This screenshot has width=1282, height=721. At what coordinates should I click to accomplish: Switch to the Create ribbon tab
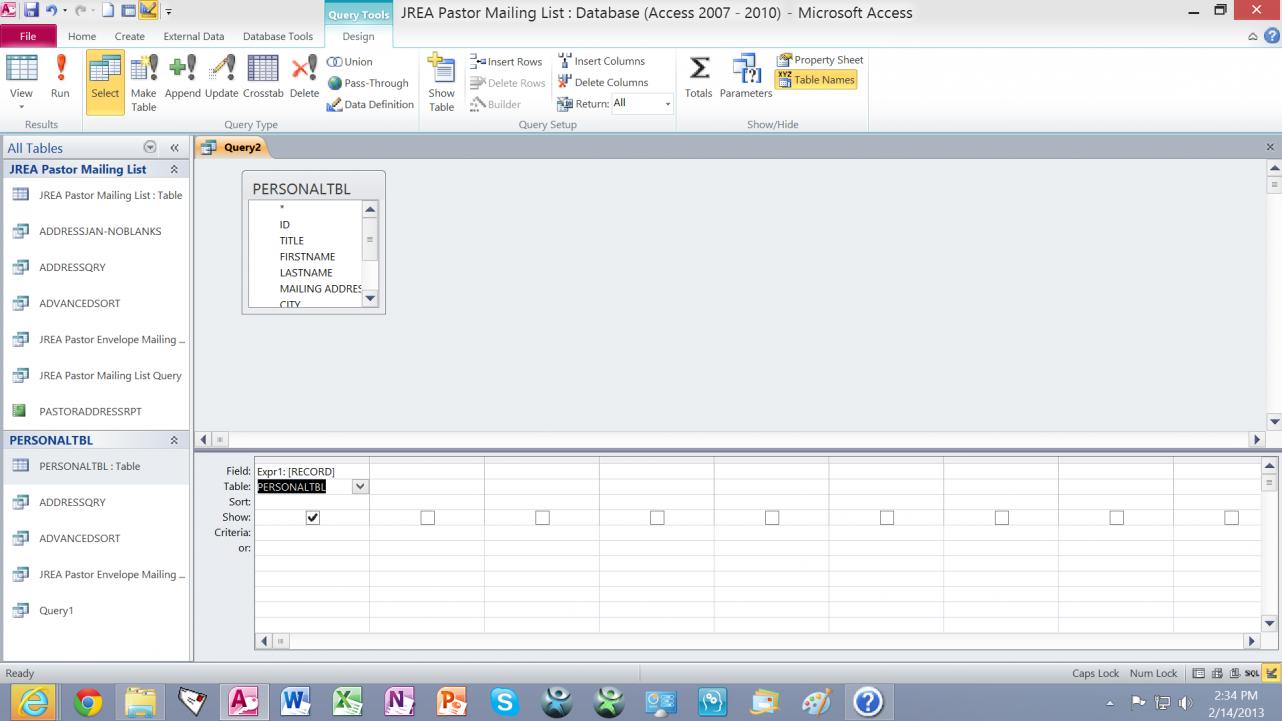click(x=130, y=36)
